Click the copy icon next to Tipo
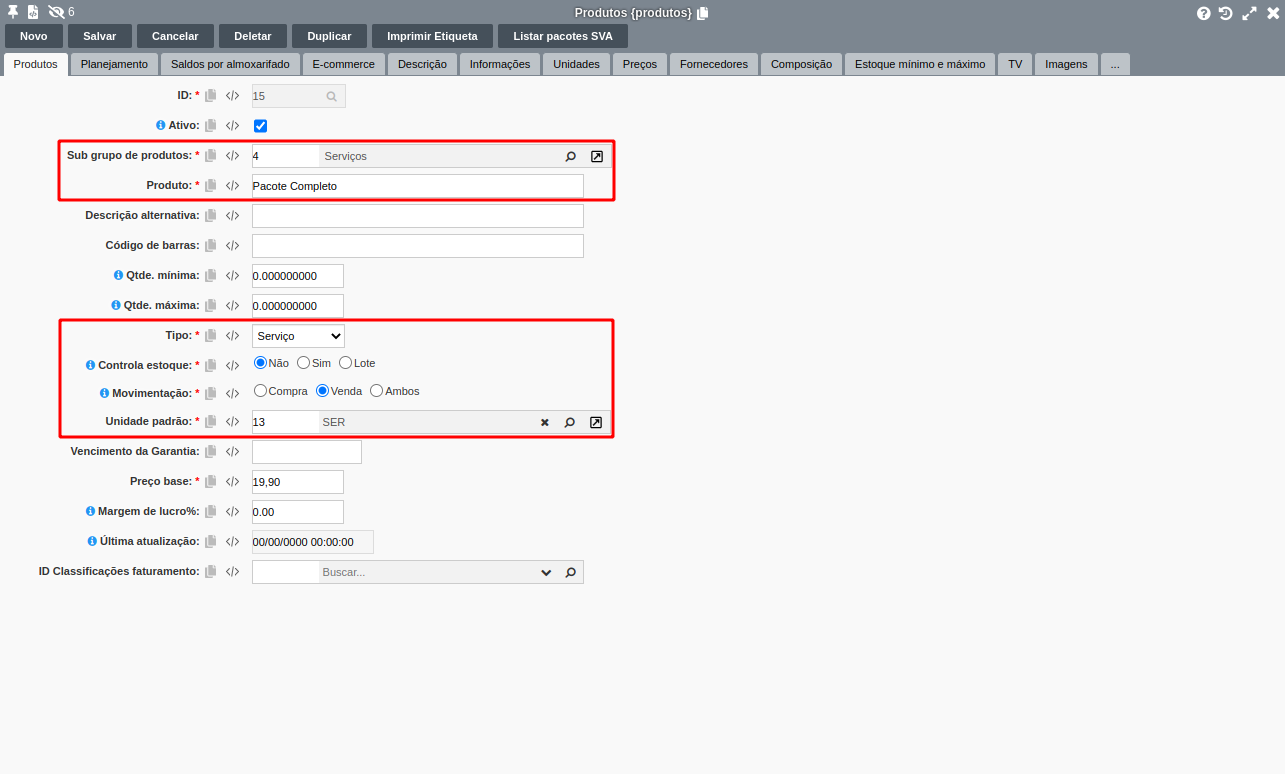Viewport: 1285px width, 774px height. (211, 336)
